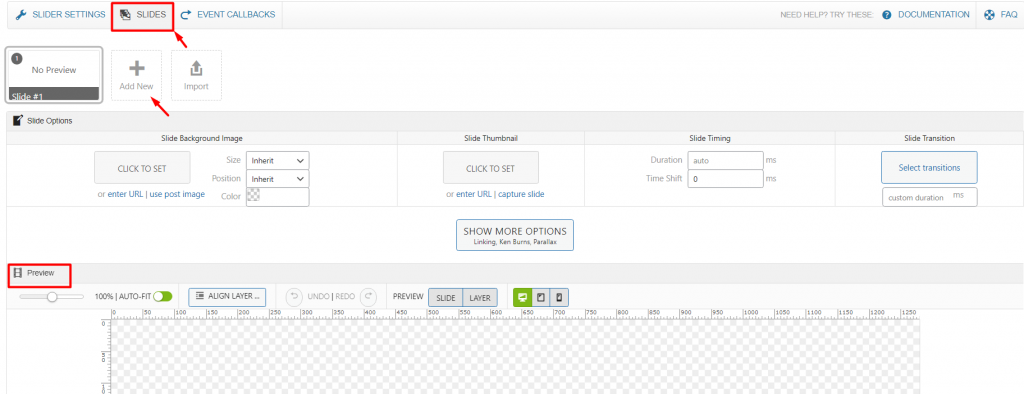Toggle the AUTO-FIT switch
The height and width of the screenshot is (394, 1024).
tap(163, 297)
